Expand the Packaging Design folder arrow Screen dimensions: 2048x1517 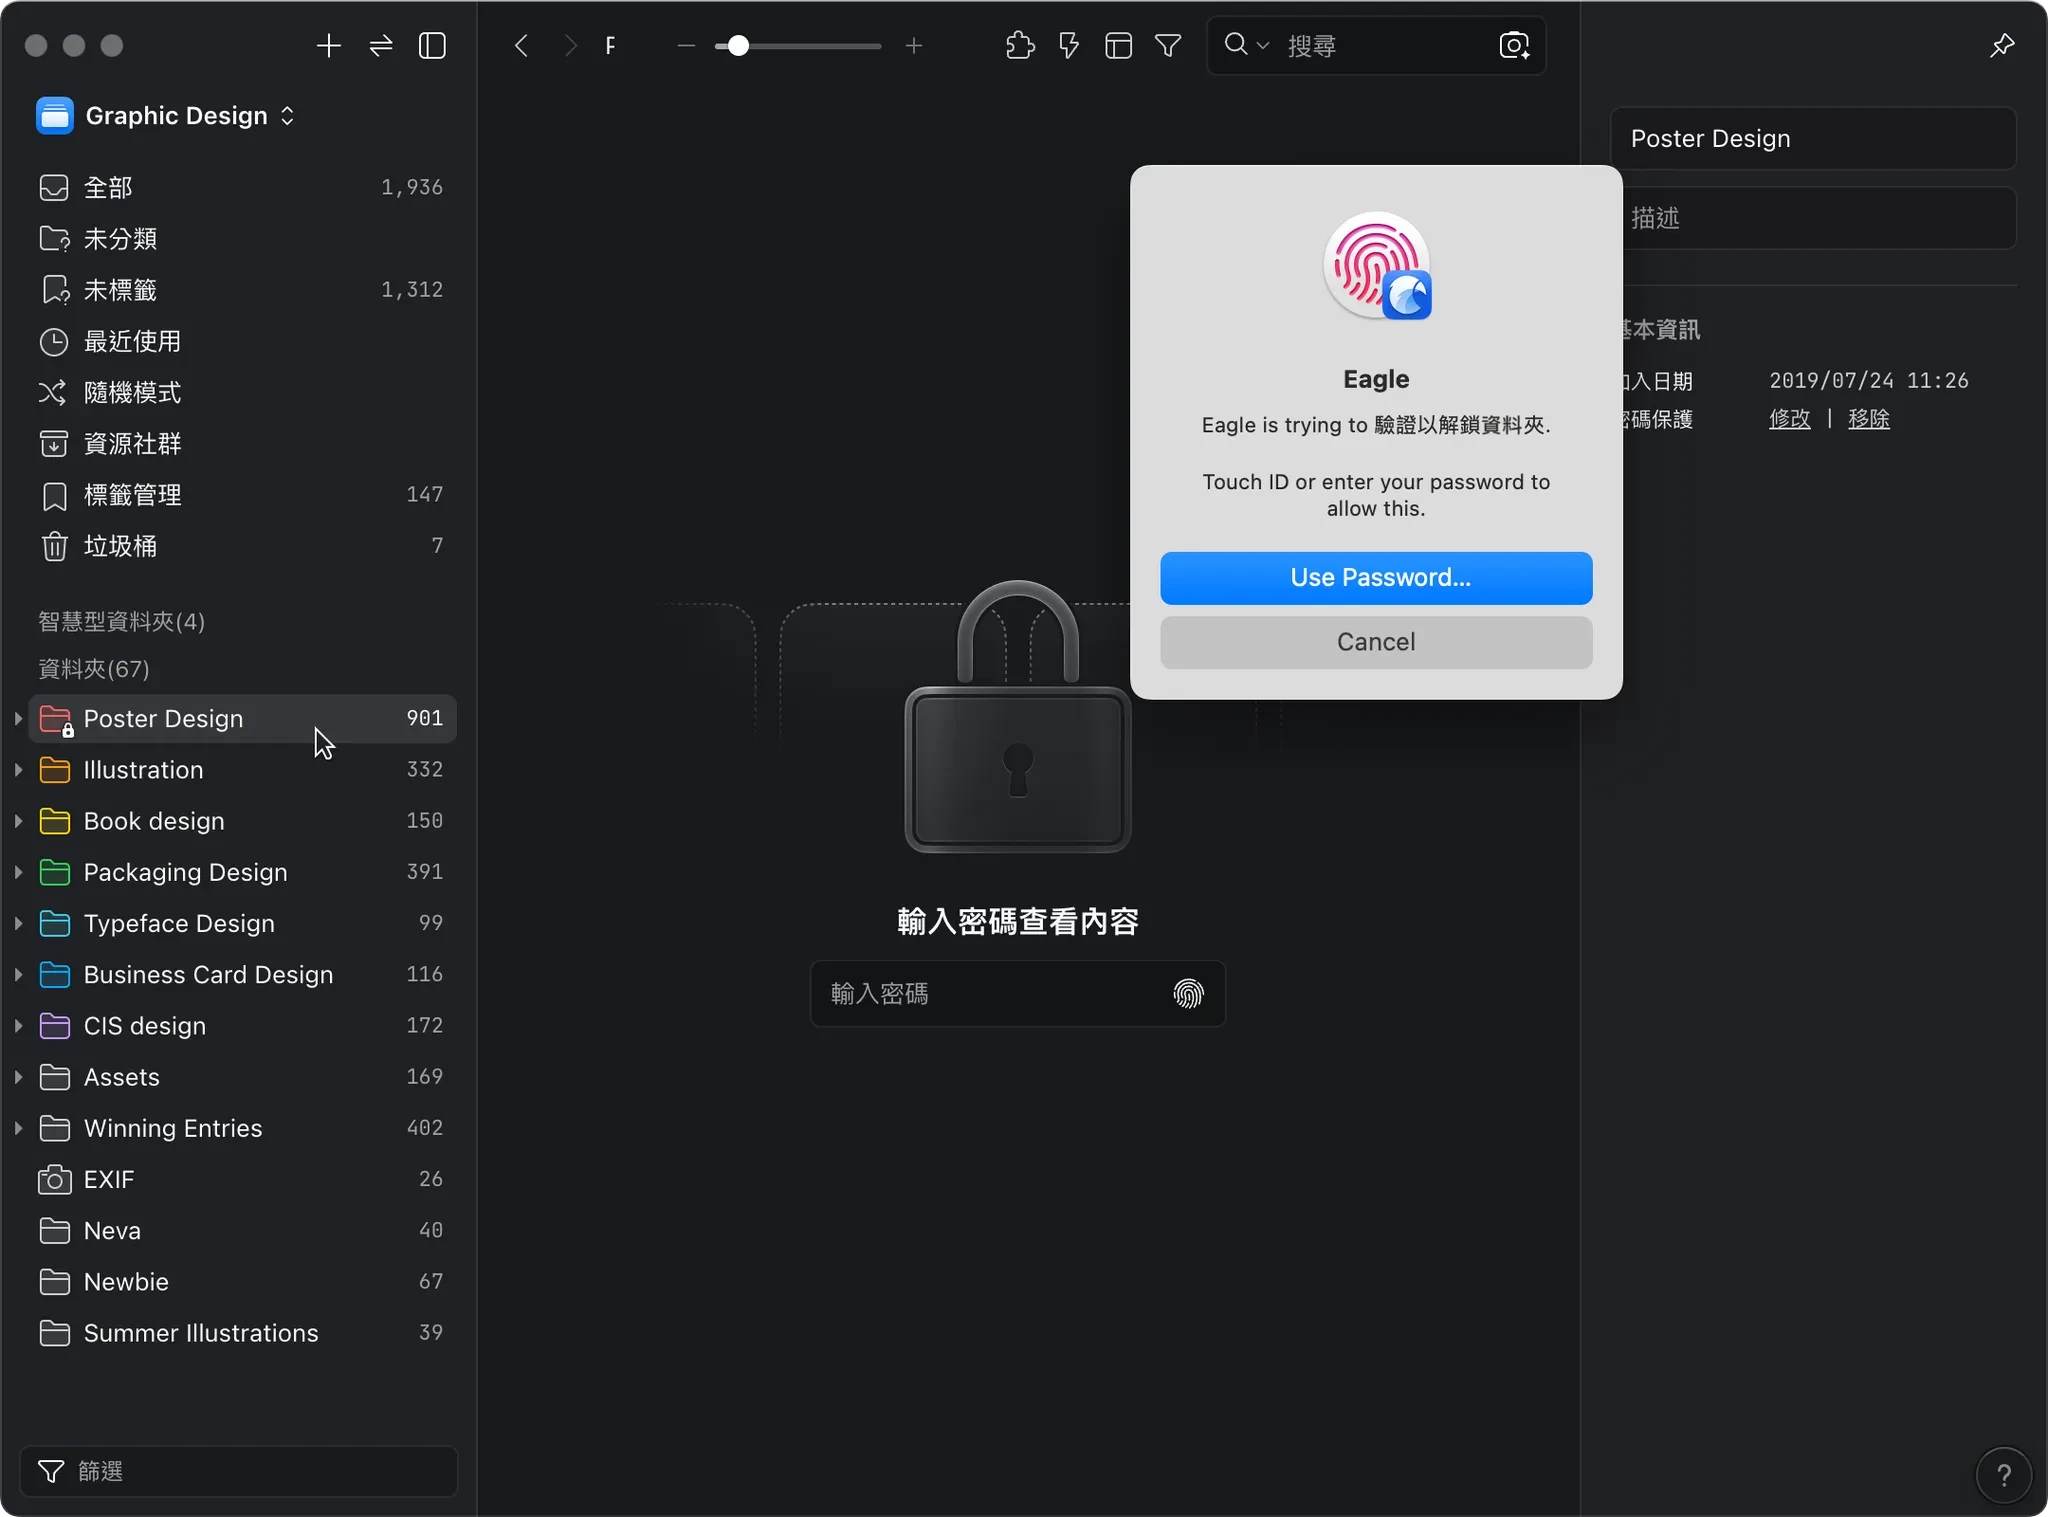[18, 872]
